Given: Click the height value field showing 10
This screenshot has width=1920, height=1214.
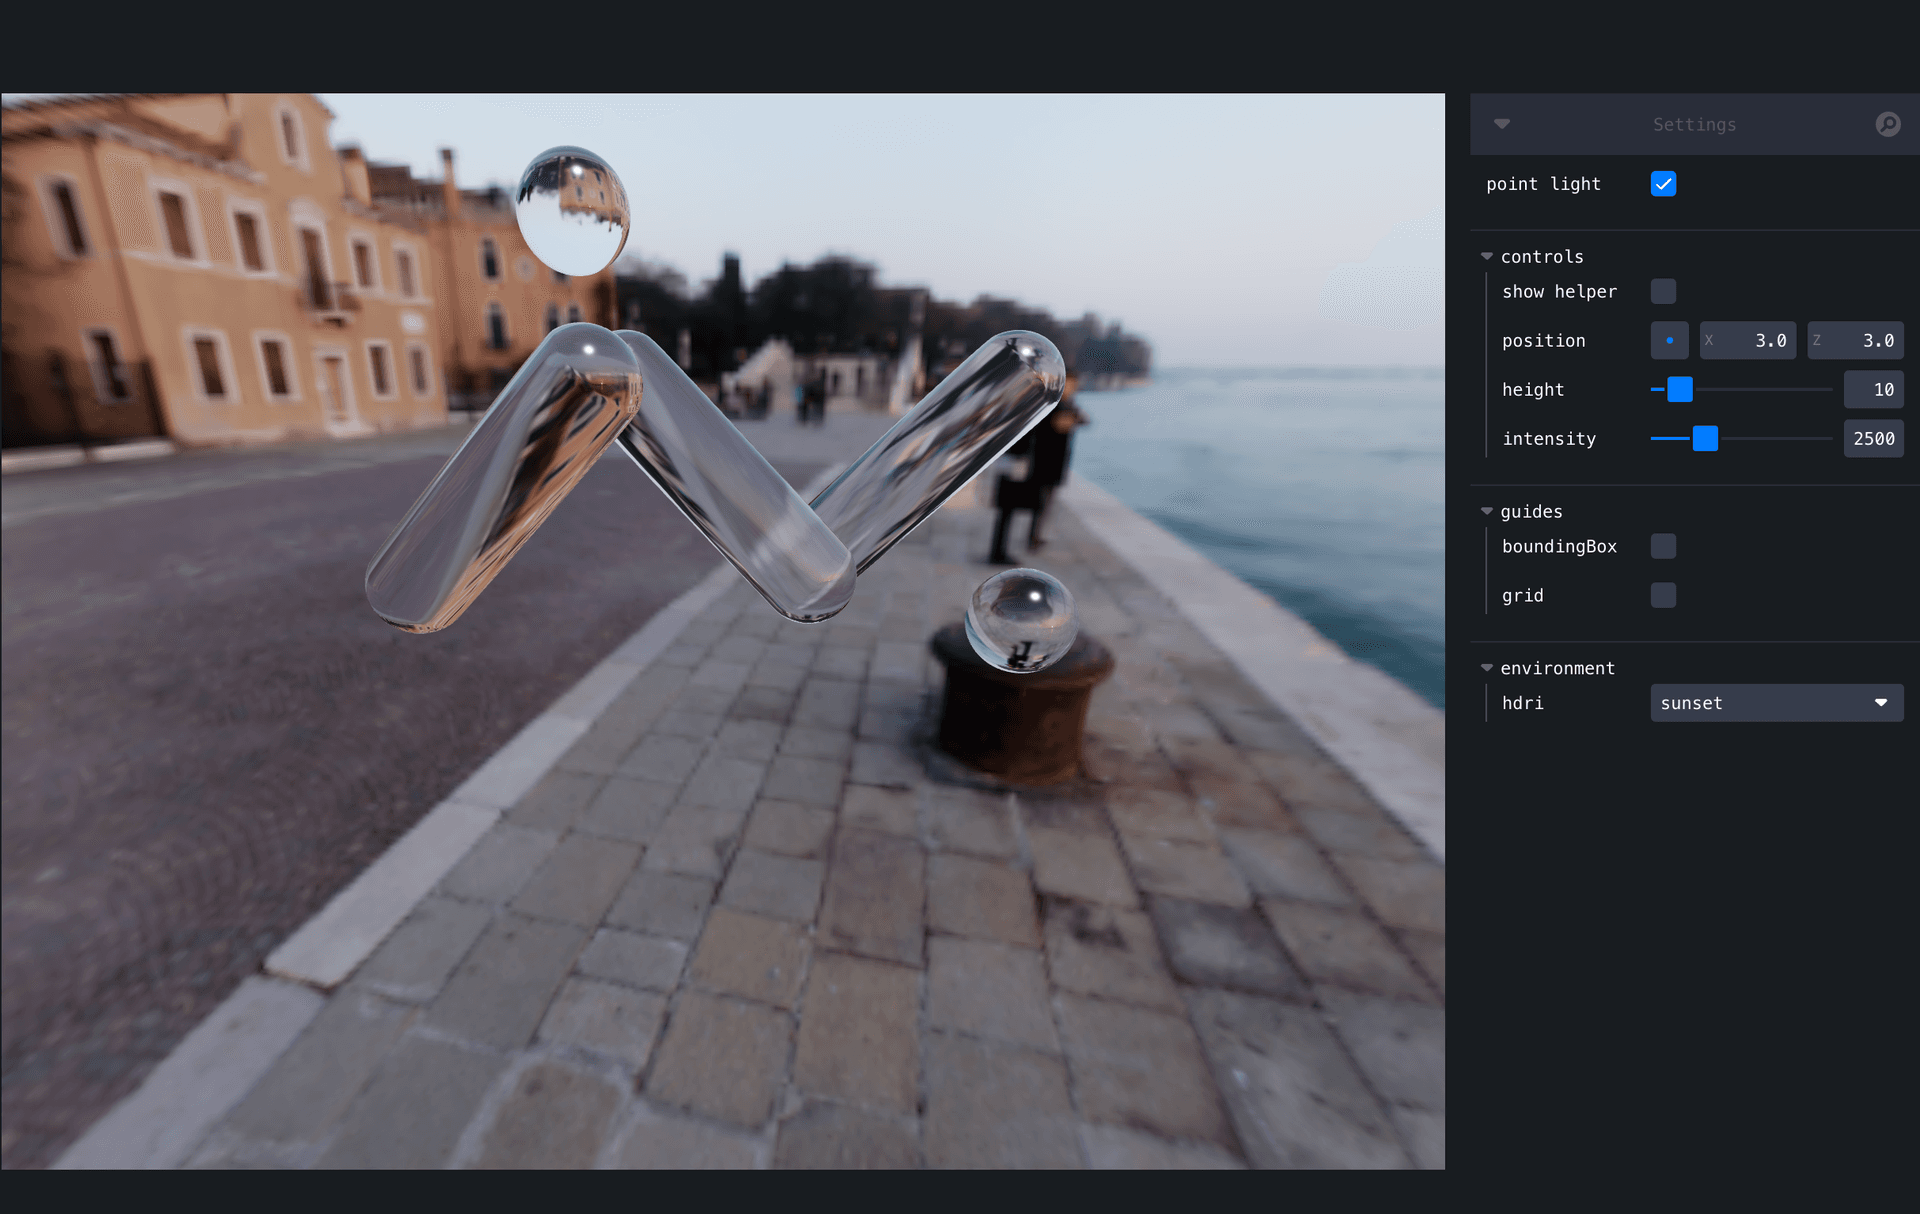Looking at the screenshot, I should click(x=1873, y=389).
